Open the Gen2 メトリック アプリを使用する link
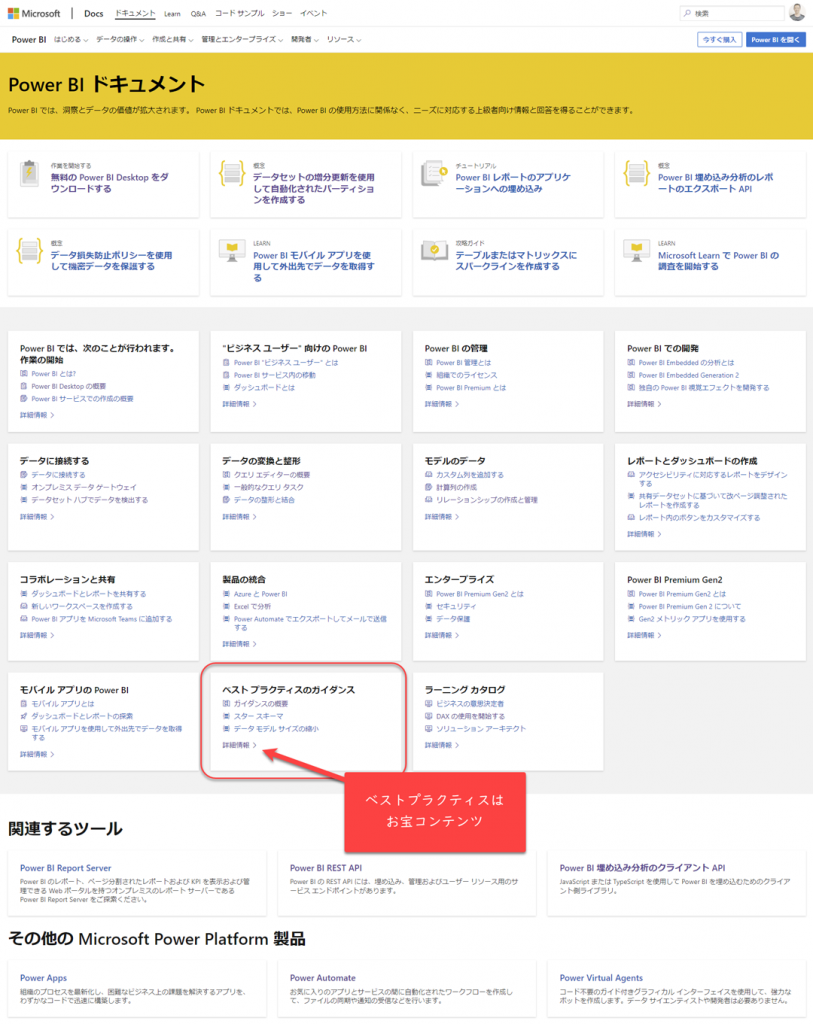Screen dimensions: 813x1024 [x=692, y=618]
